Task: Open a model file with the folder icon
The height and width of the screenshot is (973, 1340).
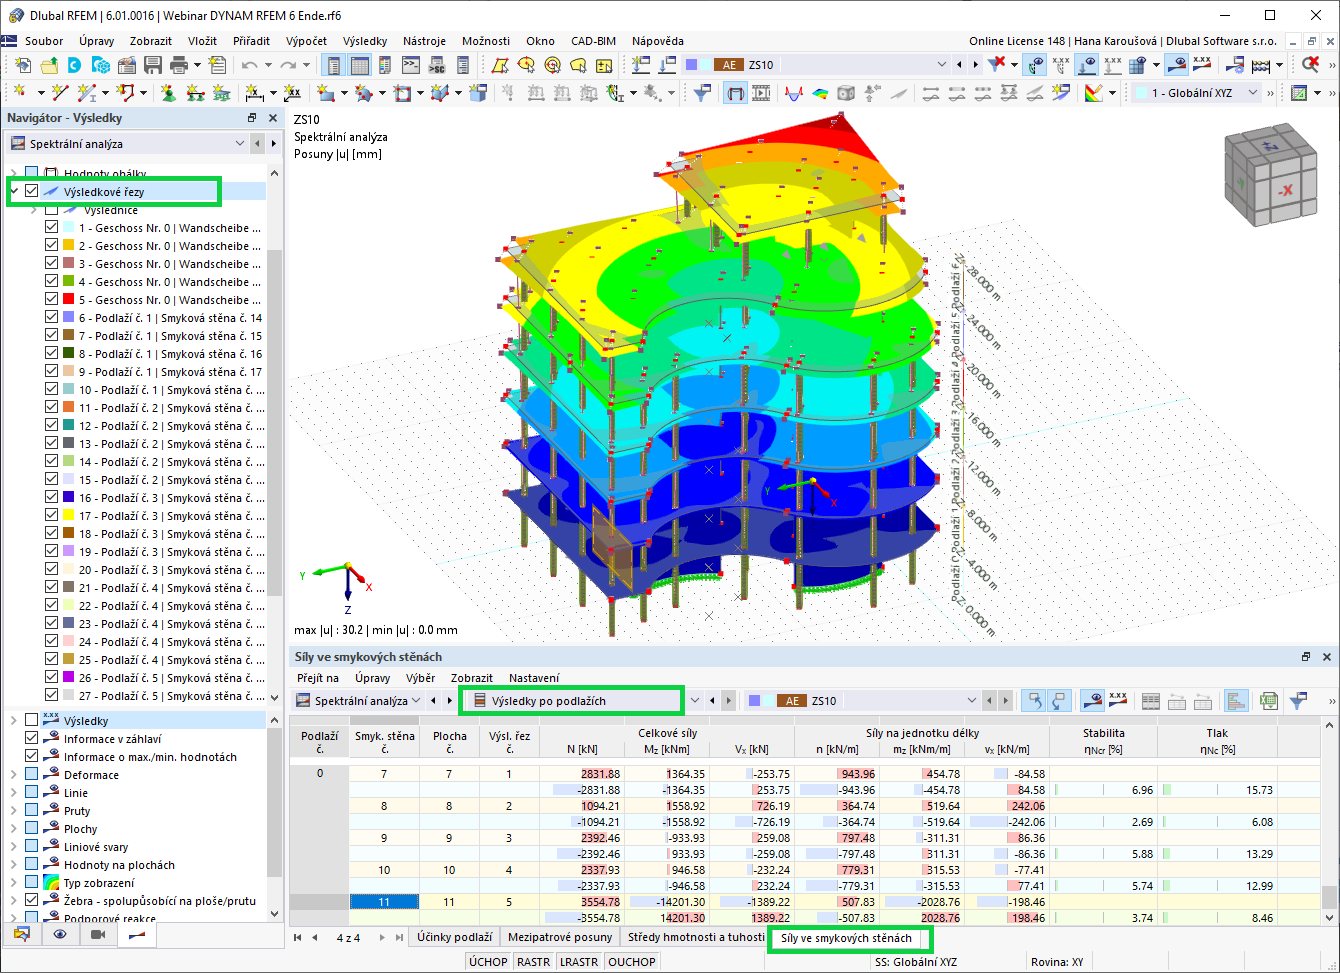Action: tap(49, 65)
